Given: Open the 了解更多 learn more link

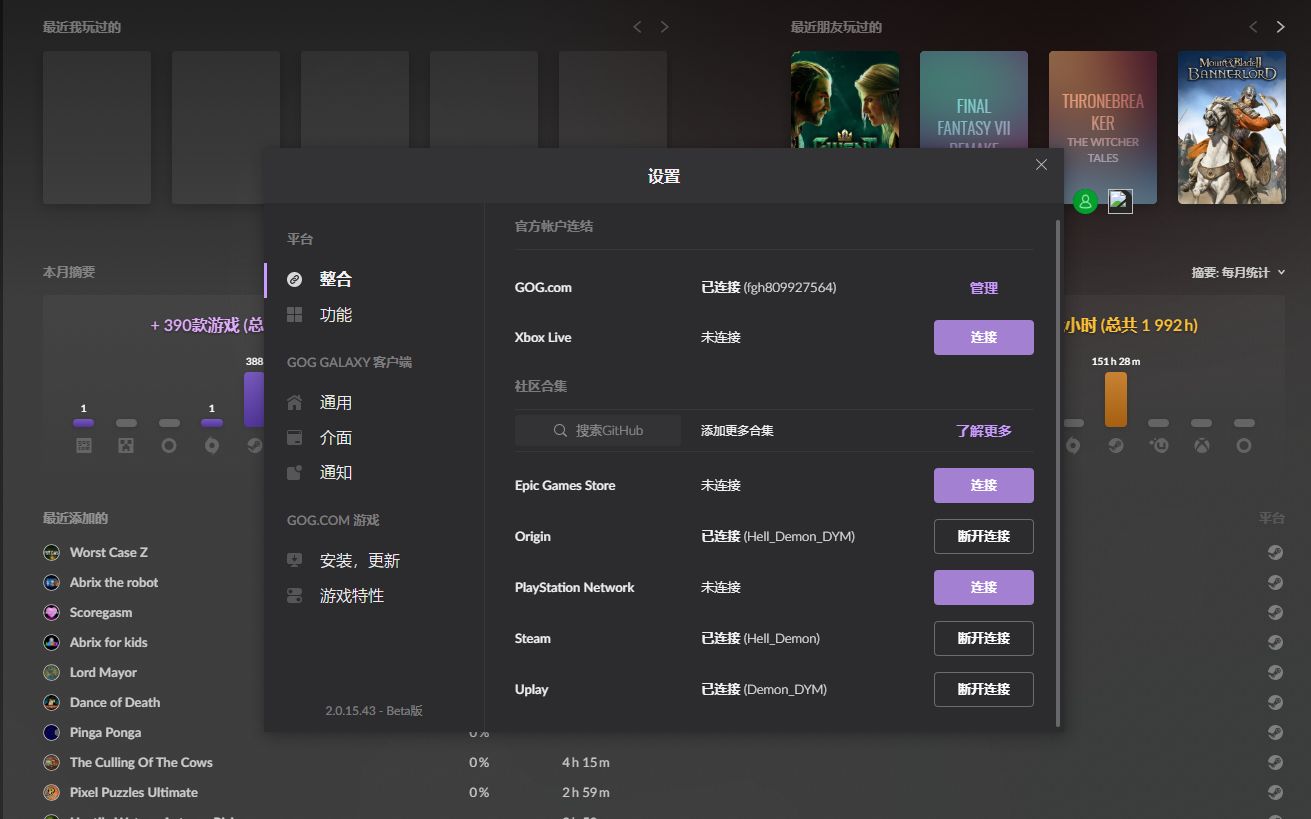Looking at the screenshot, I should pyautogui.click(x=984, y=431).
